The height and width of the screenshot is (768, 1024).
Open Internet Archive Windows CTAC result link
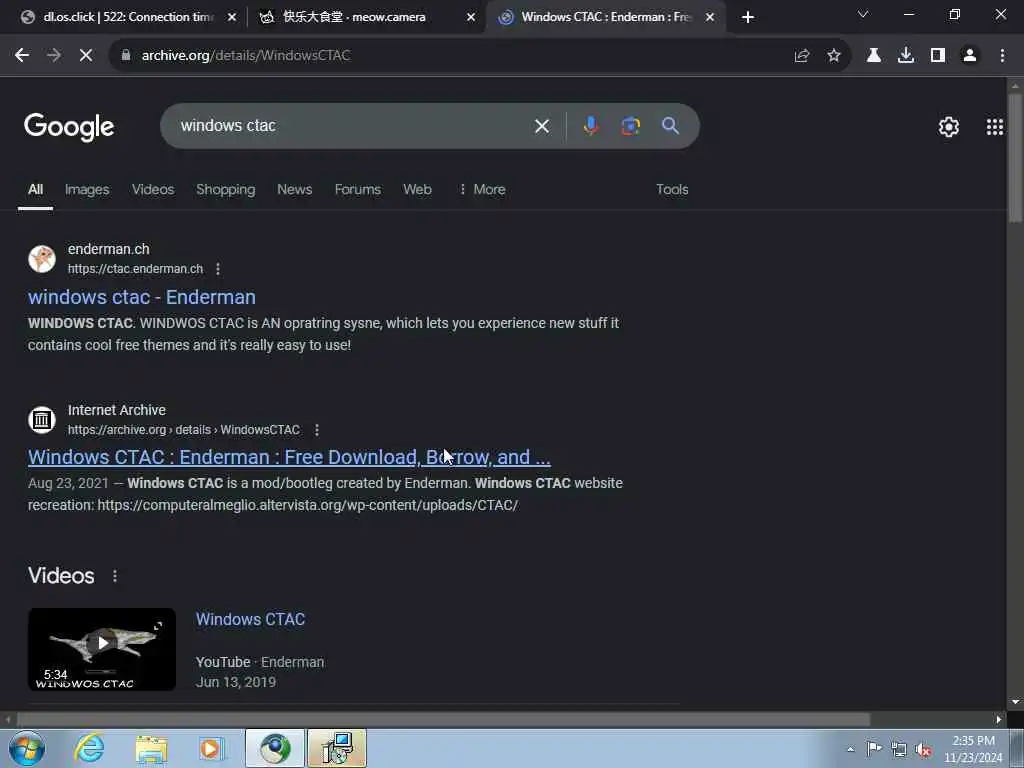(x=289, y=457)
